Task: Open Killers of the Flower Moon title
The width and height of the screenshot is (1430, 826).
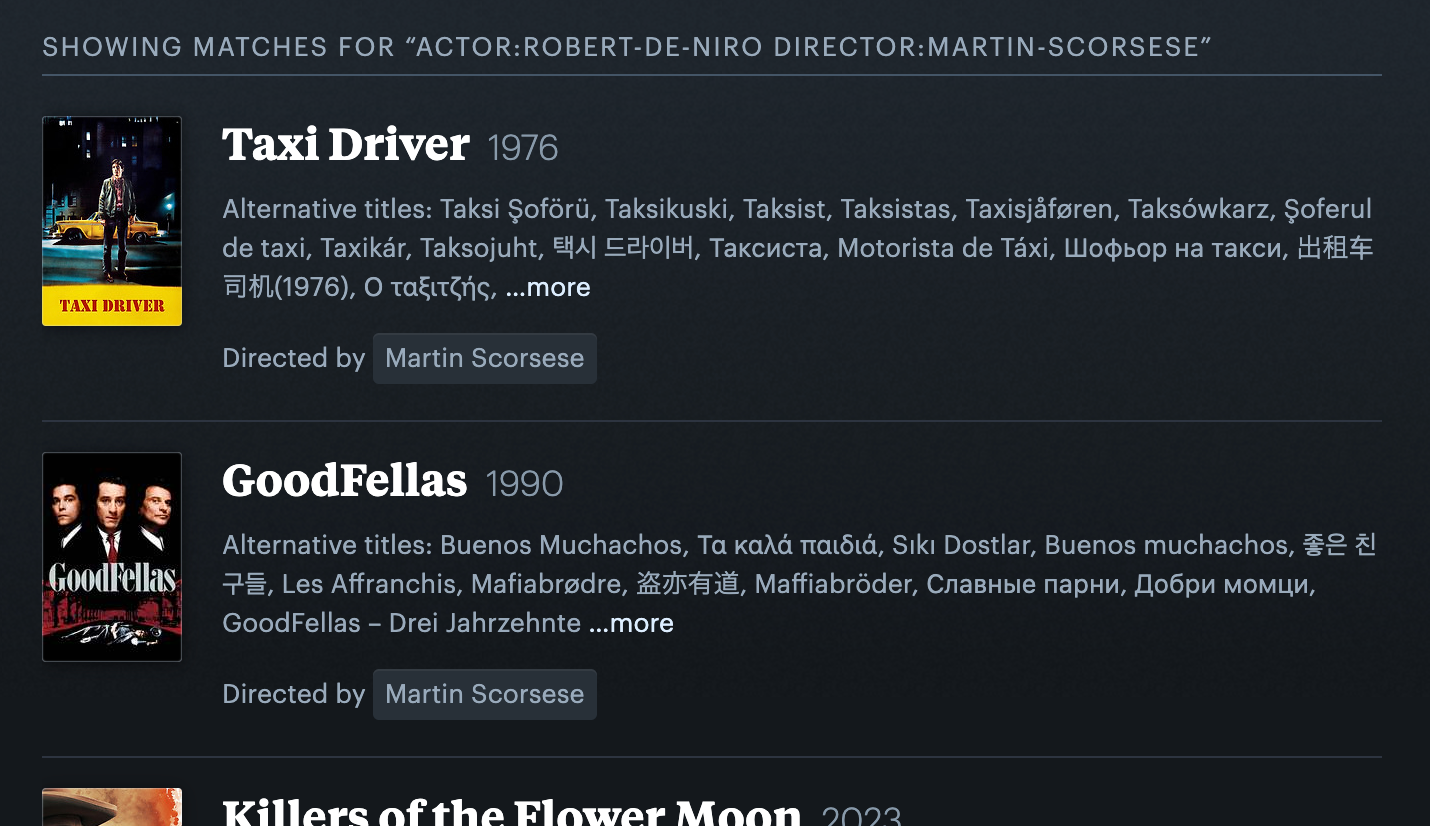Action: pyautogui.click(x=511, y=812)
